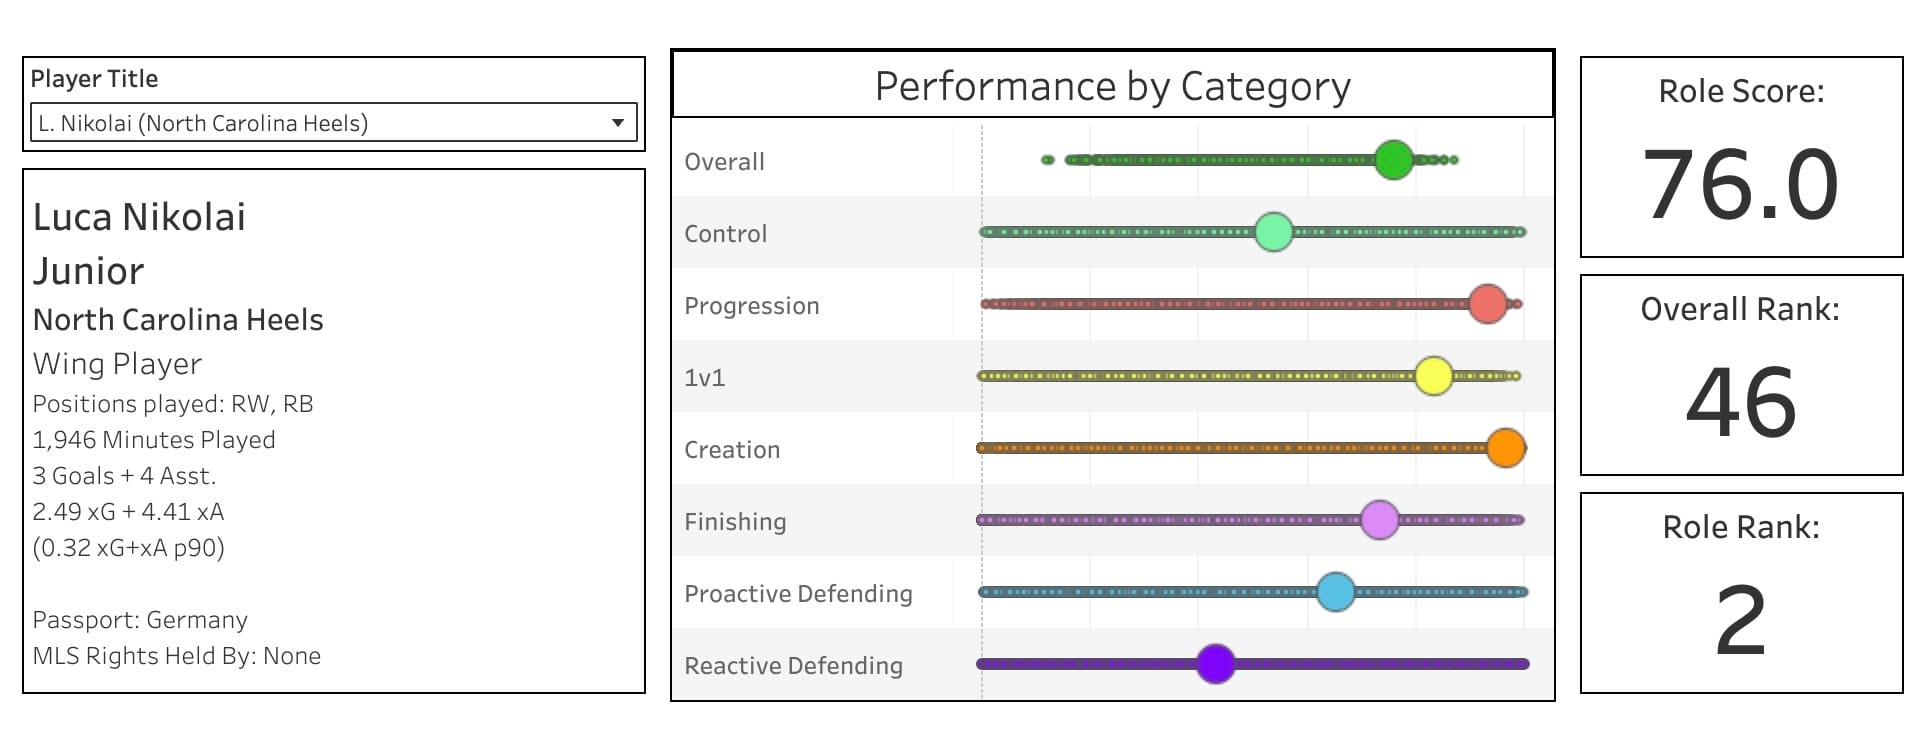Select the blue Proactive Defending marker

[x=1336, y=592]
